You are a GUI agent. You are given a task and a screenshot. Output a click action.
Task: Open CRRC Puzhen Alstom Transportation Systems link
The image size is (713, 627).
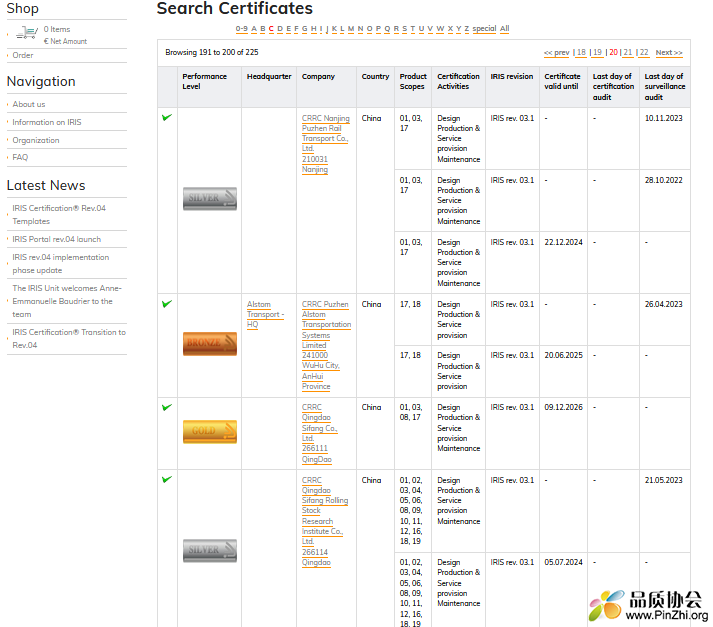pyautogui.click(x=326, y=346)
